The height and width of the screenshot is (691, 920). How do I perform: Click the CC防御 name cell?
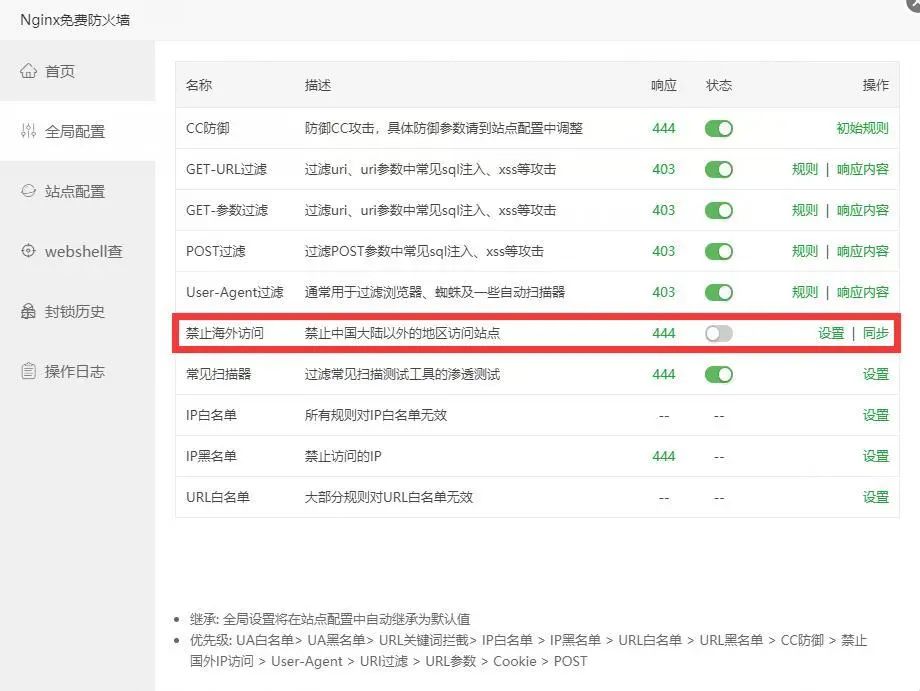coord(208,128)
